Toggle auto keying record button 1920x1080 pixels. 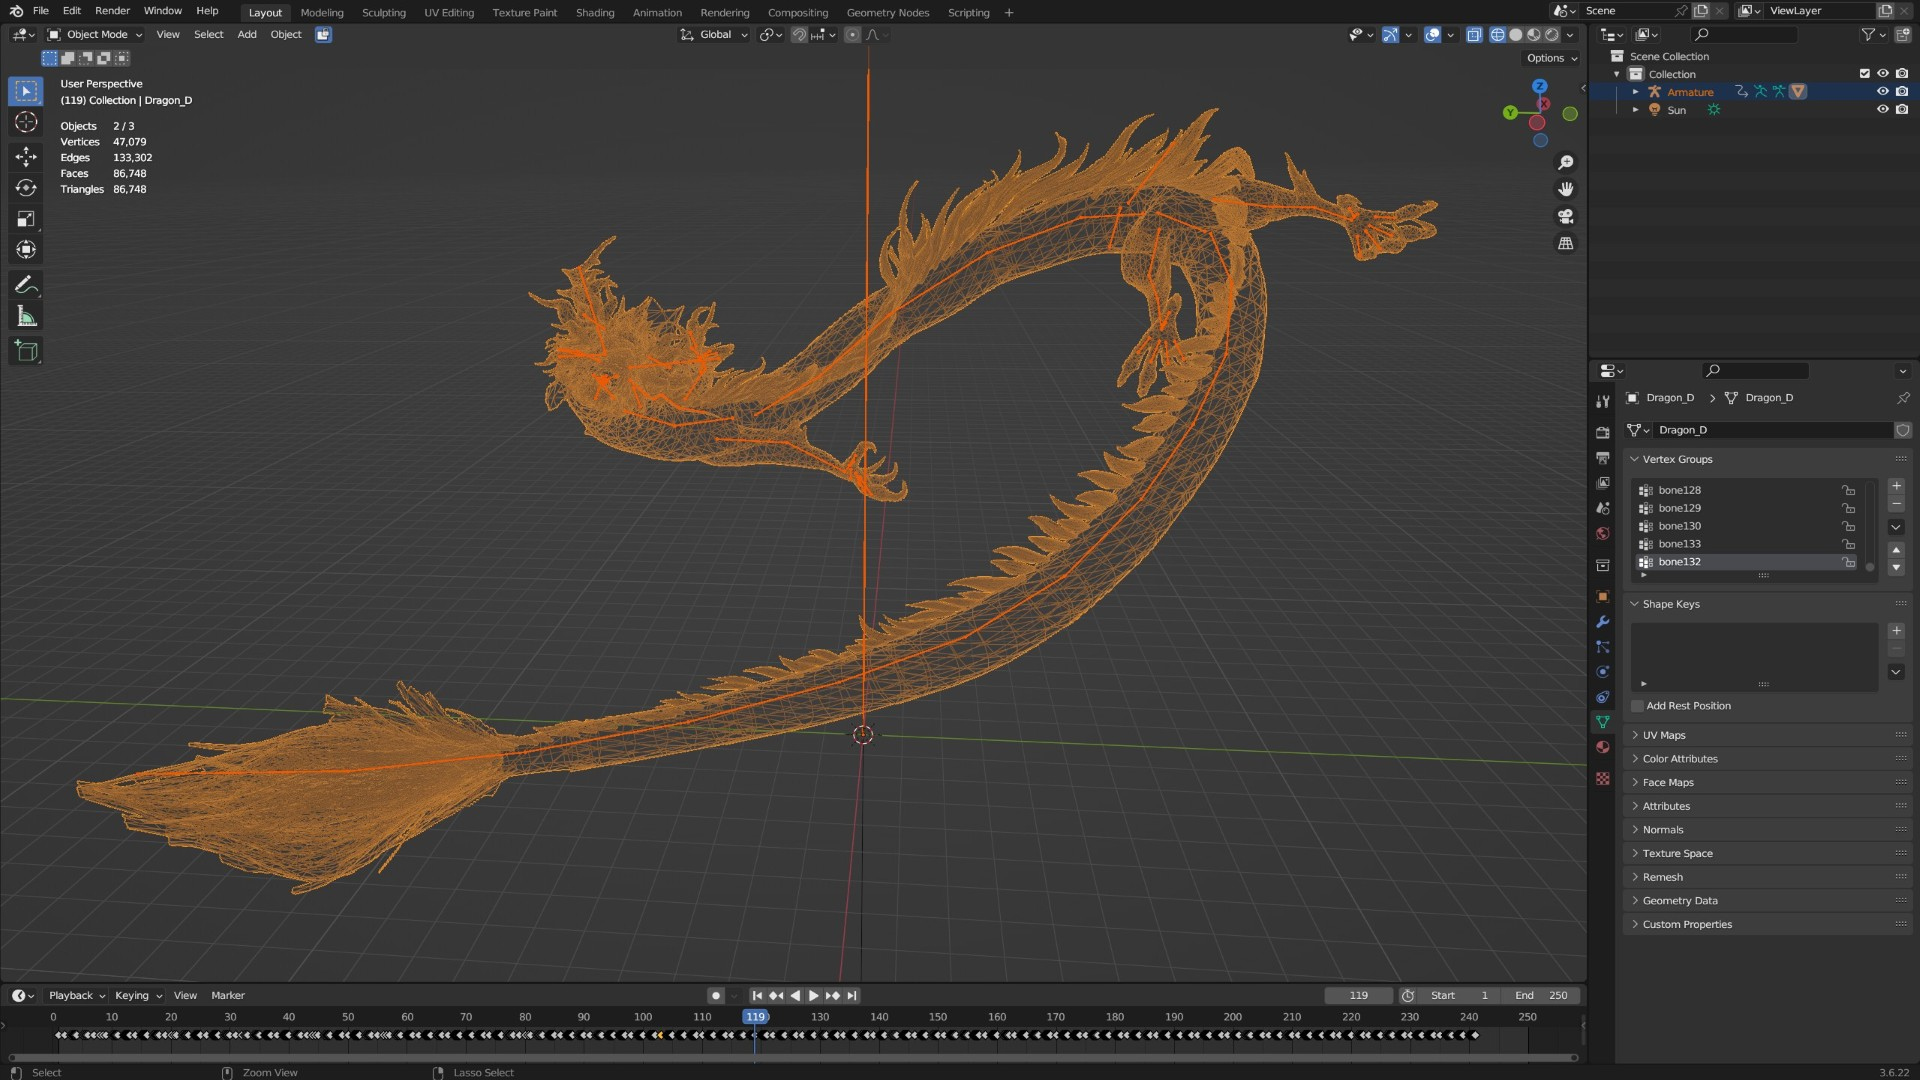(x=716, y=995)
